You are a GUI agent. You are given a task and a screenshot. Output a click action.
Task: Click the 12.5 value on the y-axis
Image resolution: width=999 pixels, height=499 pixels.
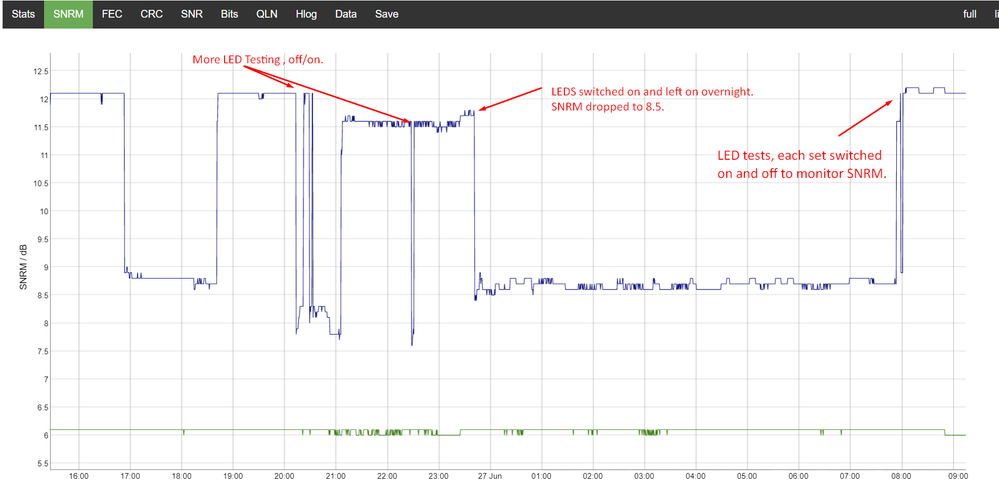[x=36, y=71]
